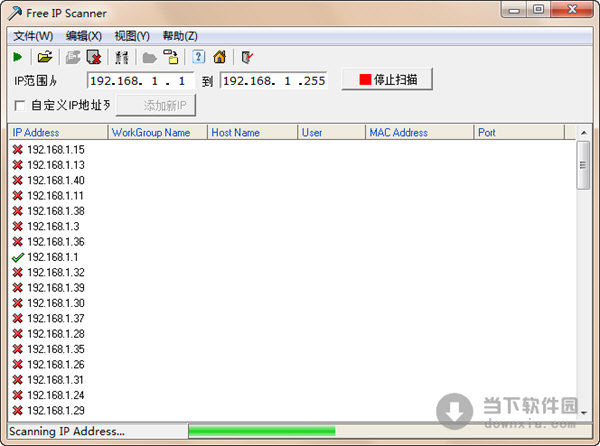Image resolution: width=600 pixels, height=446 pixels.
Task: Open the 编辑(X) menu
Action: [84, 36]
